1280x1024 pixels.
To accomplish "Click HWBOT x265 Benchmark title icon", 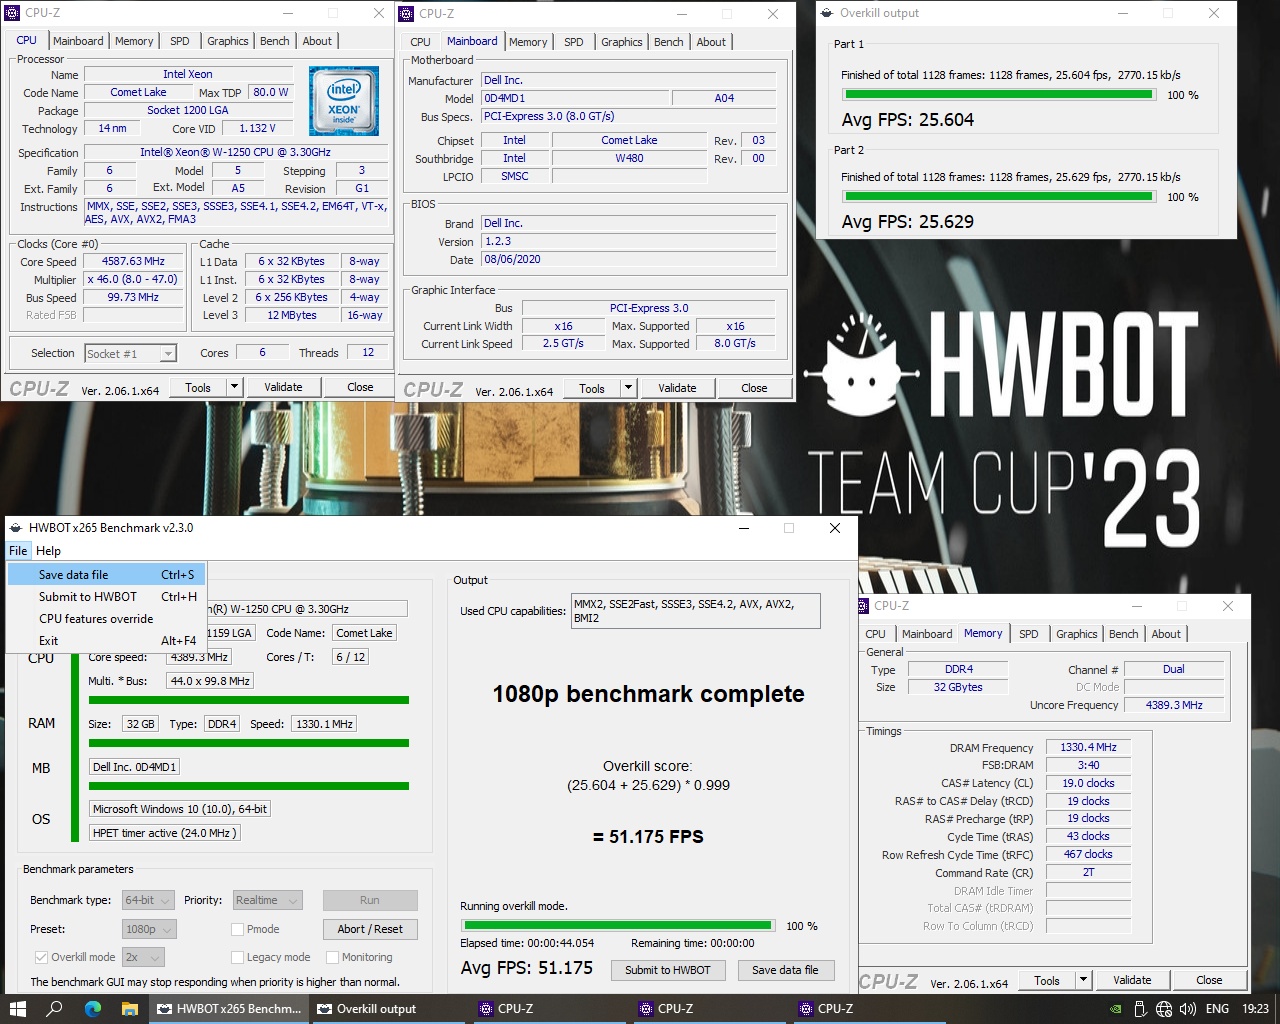I will tap(15, 528).
